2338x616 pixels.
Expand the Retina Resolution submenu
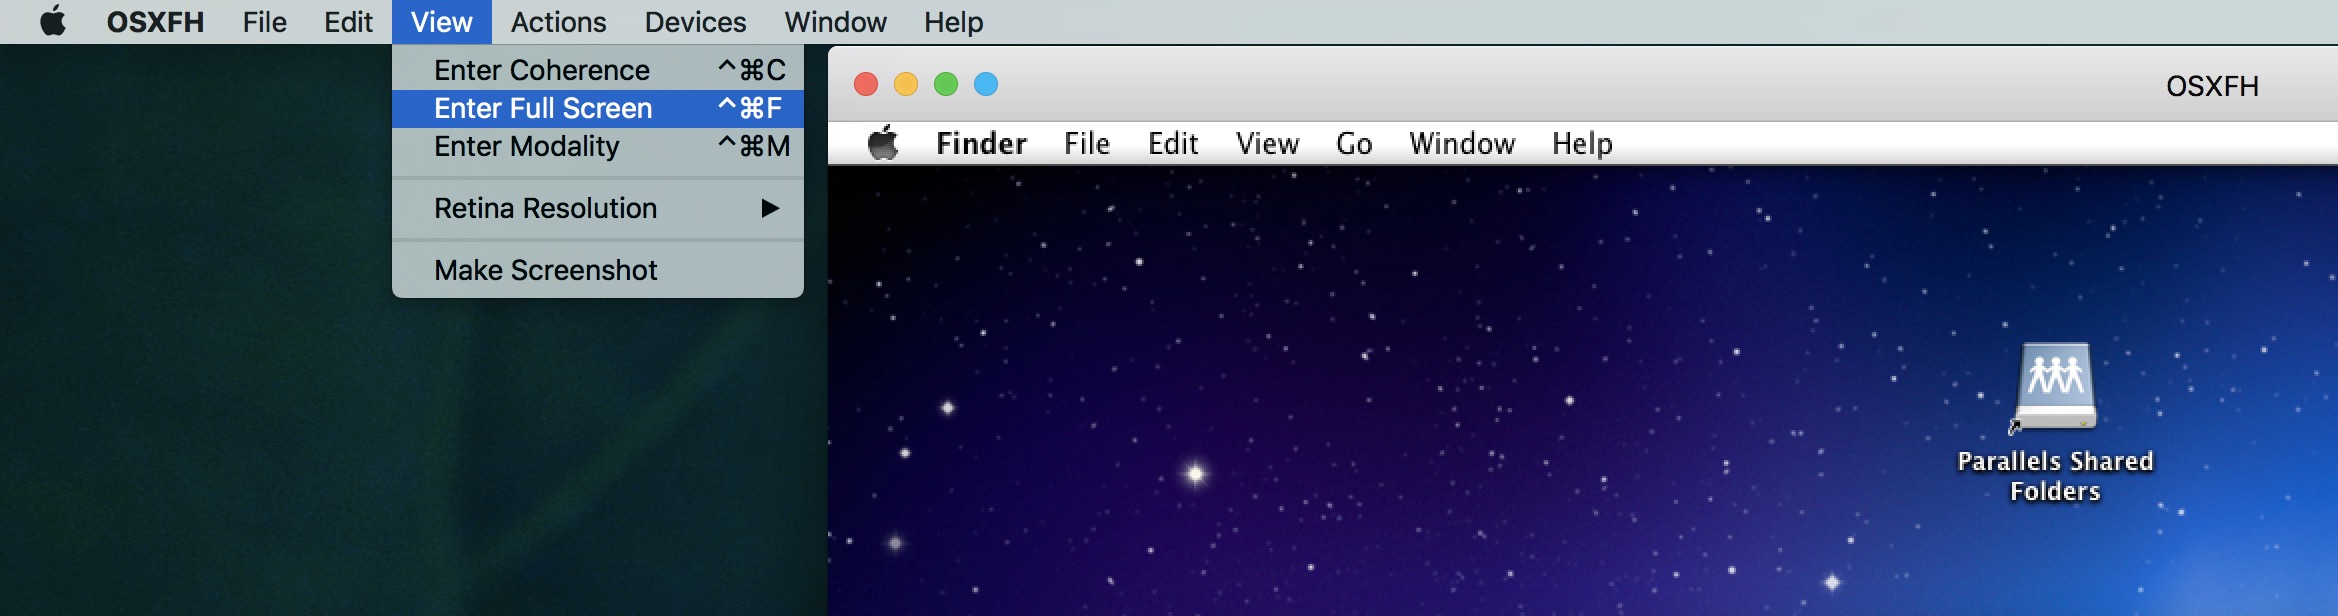598,208
